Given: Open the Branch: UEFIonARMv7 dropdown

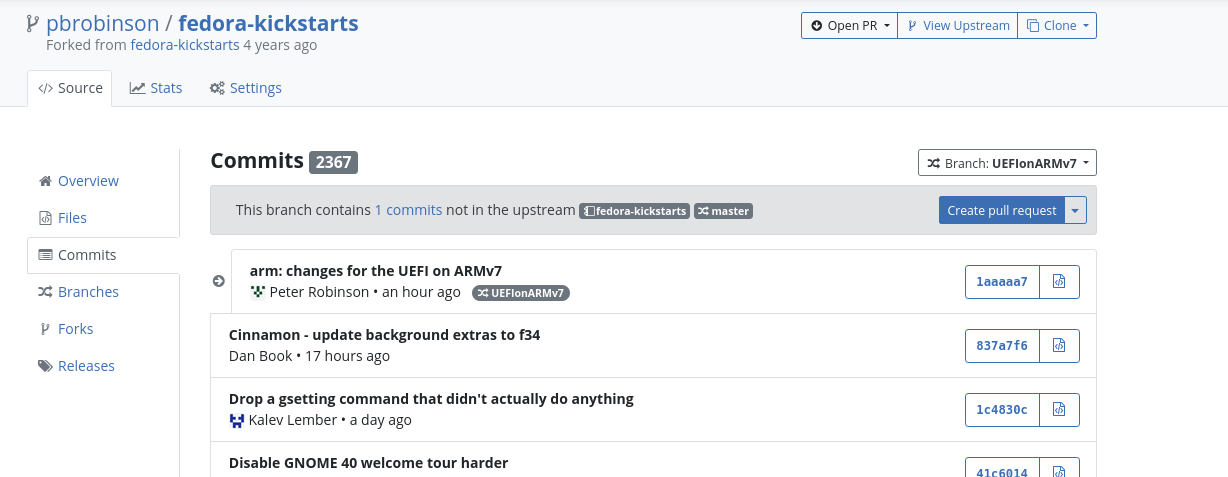Looking at the screenshot, I should 1007,163.
